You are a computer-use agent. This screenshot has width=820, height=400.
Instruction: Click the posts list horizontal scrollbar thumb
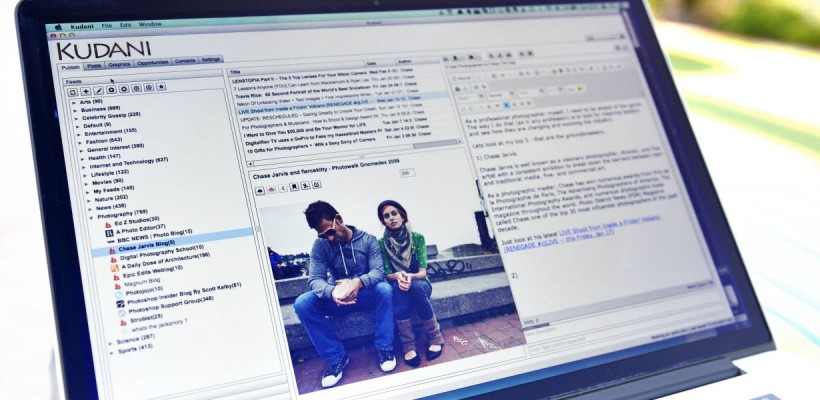(x=435, y=143)
